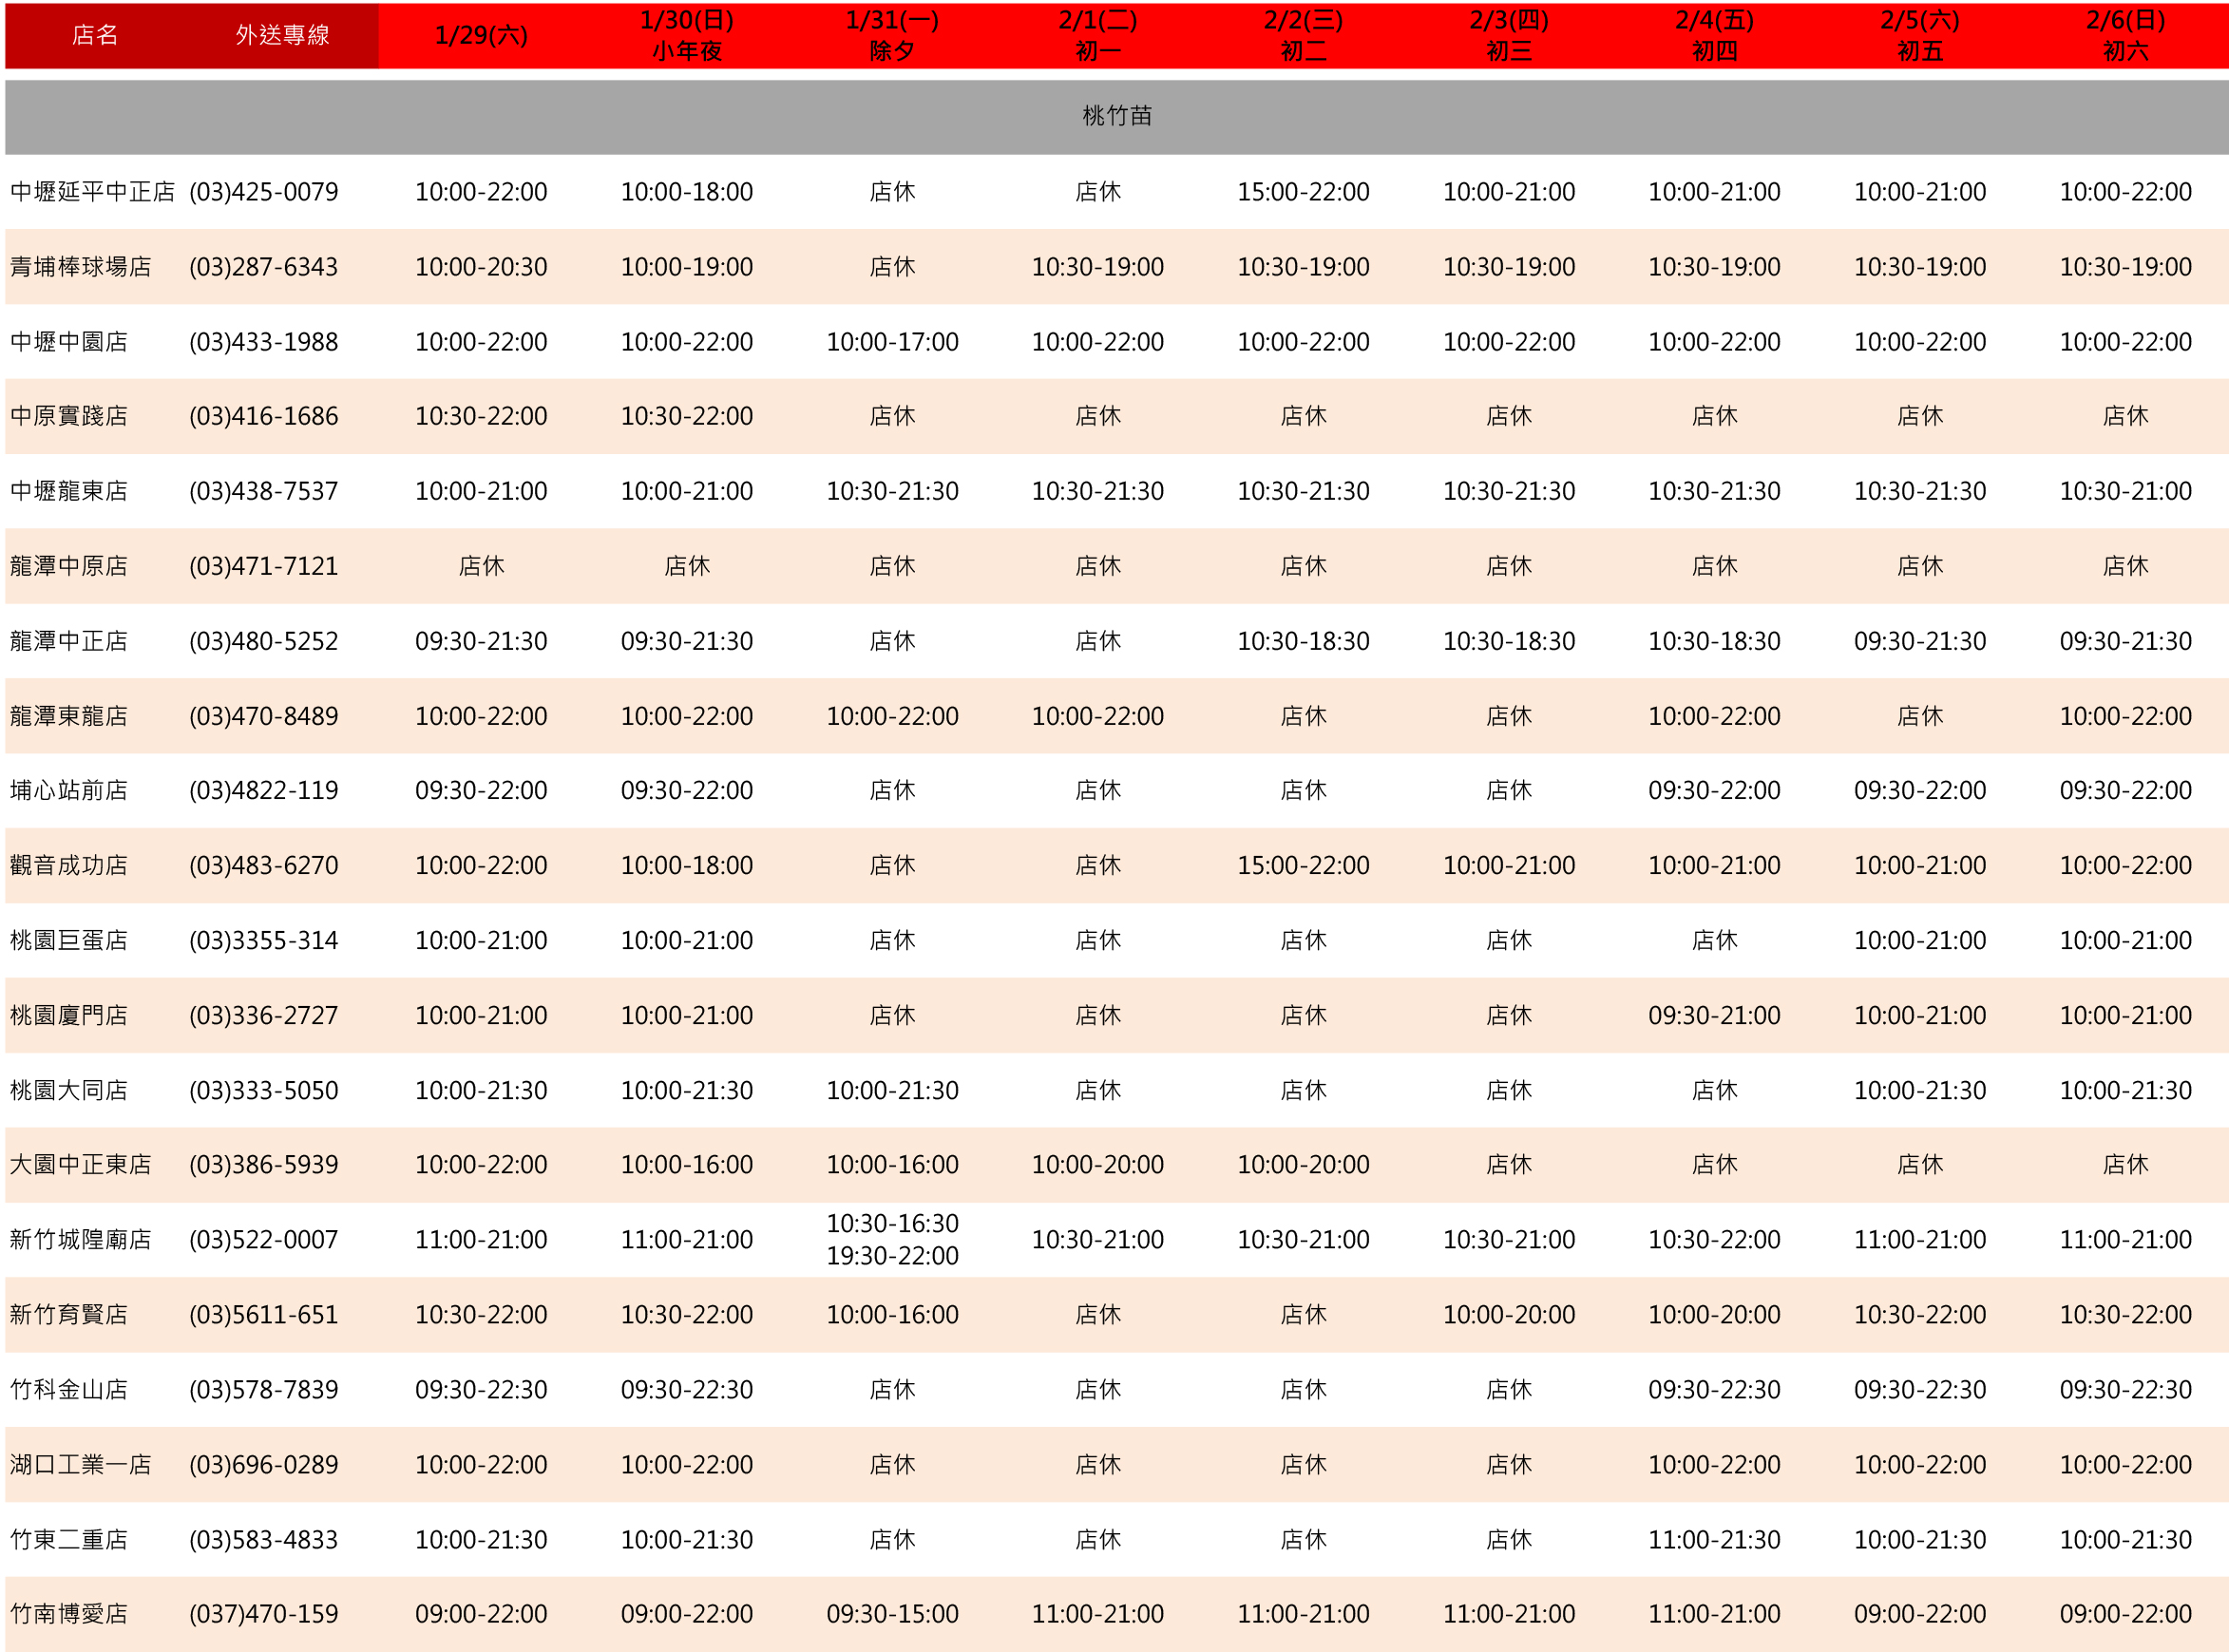
Task: Click phone number (03)471-7121
Action: (264, 566)
